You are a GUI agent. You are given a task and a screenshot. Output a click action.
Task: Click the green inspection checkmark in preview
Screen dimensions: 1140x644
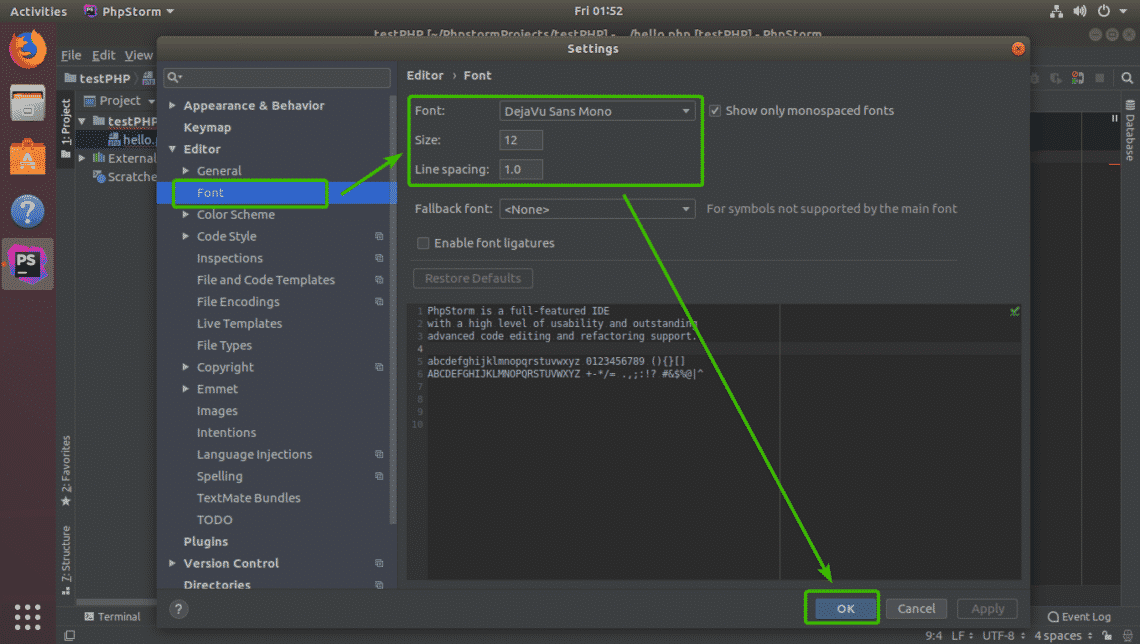coord(1014,312)
